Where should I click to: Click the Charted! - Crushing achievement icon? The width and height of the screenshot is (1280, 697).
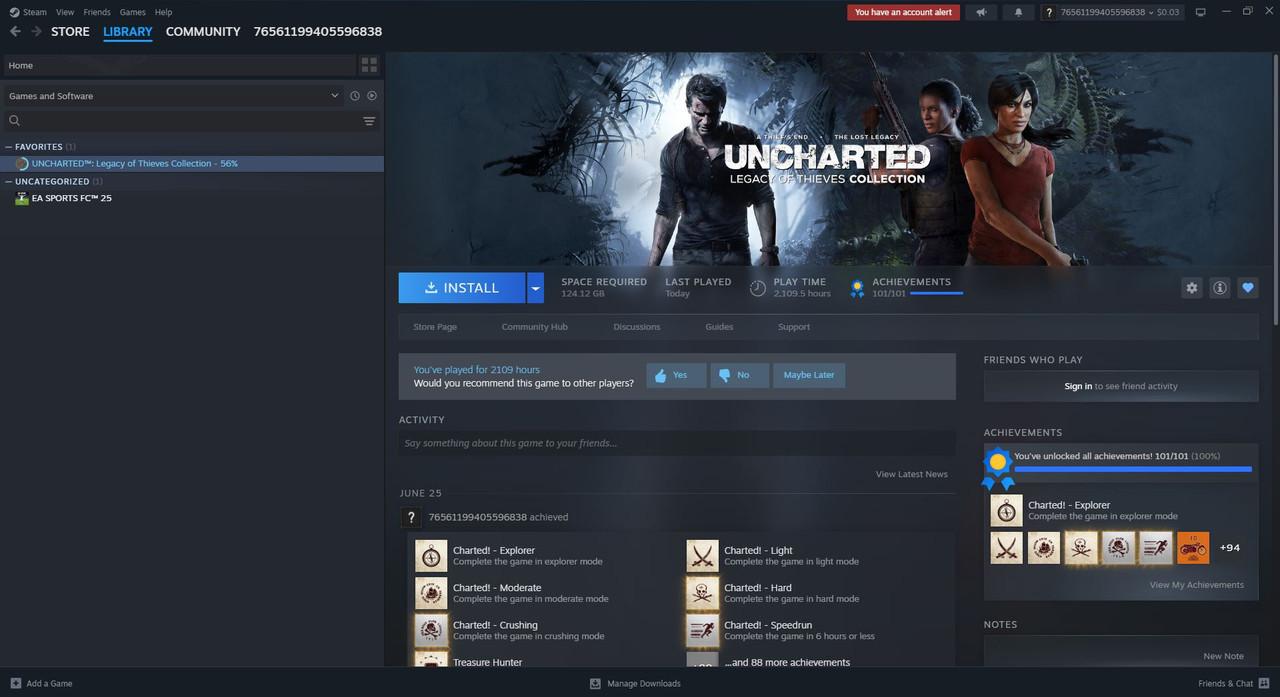pos(431,630)
